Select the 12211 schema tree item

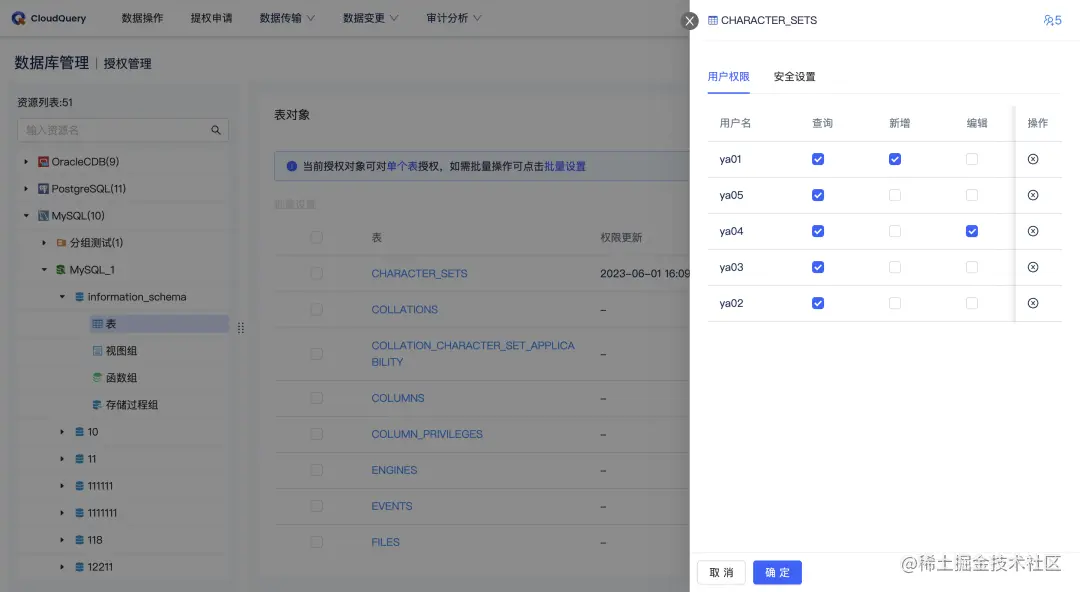pos(100,567)
